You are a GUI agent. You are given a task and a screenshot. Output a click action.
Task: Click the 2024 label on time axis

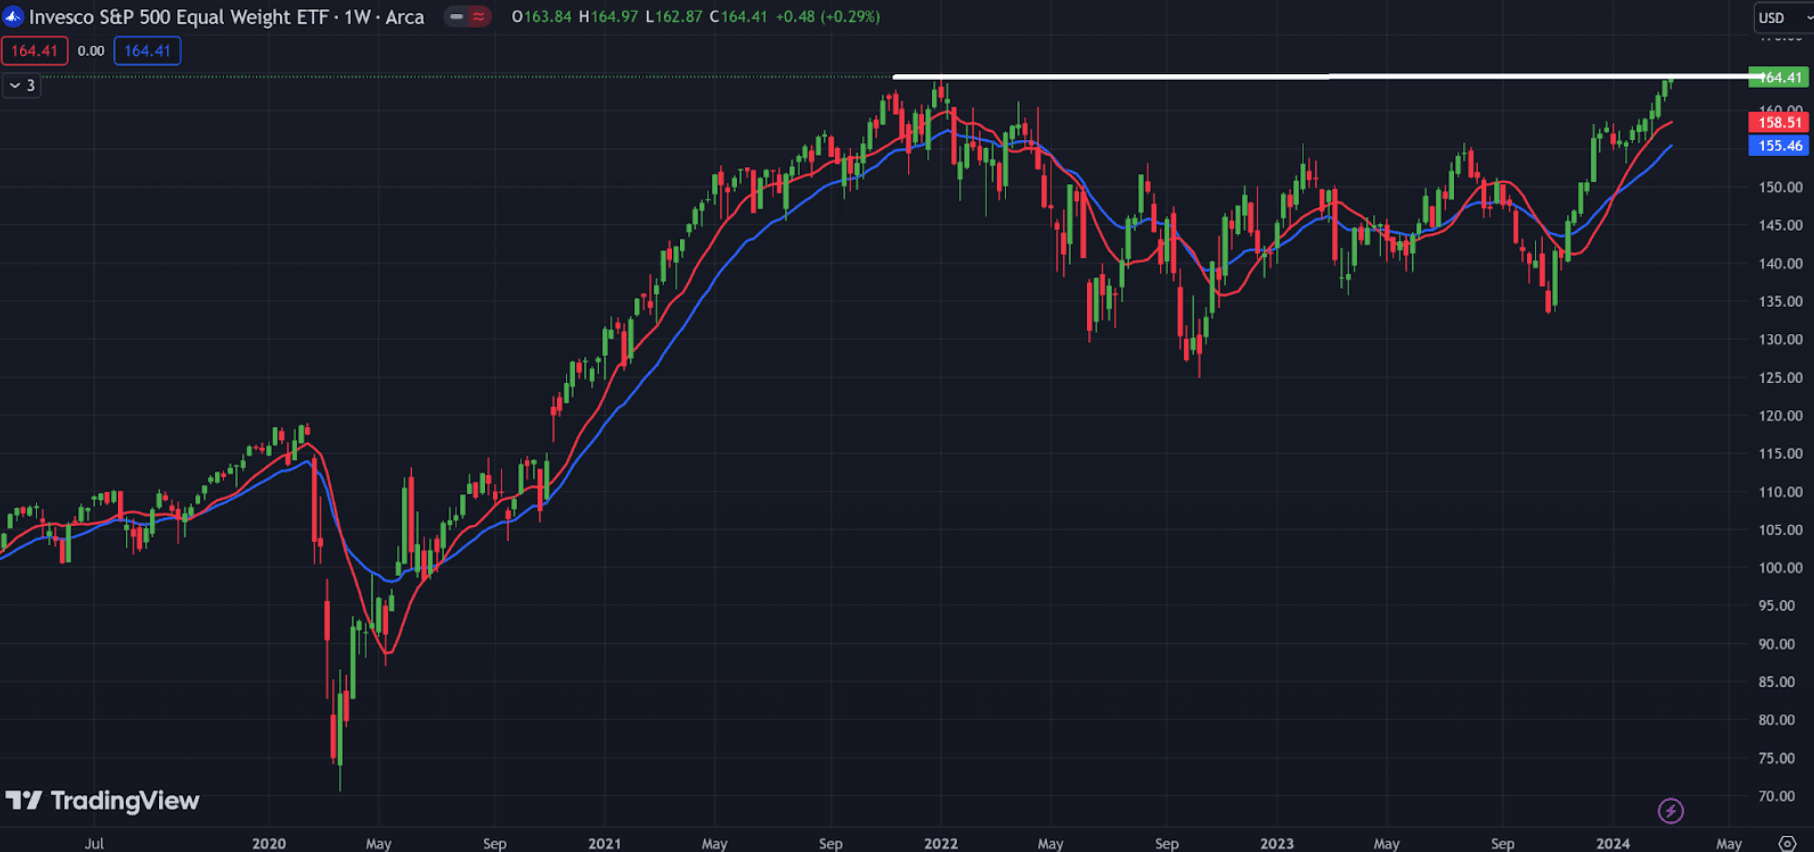[1612, 843]
